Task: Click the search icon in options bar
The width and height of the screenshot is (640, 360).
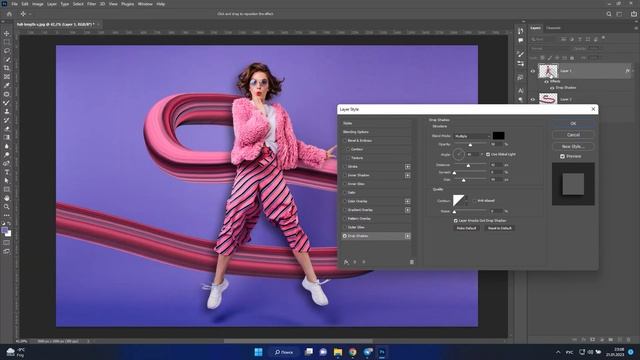Action: click(609, 14)
